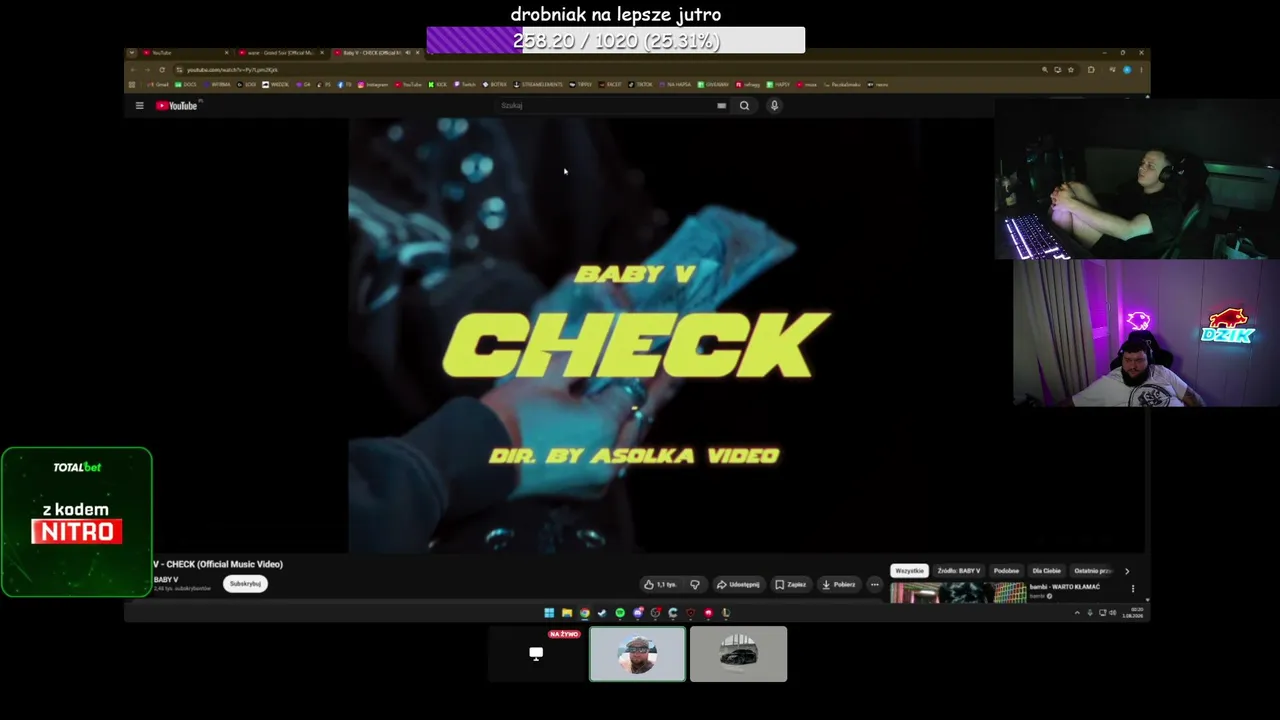Open the bambi WARTO KŁAMAĆ suggested video thumbnail
Viewport: 1280px width, 720px height.
(x=958, y=592)
